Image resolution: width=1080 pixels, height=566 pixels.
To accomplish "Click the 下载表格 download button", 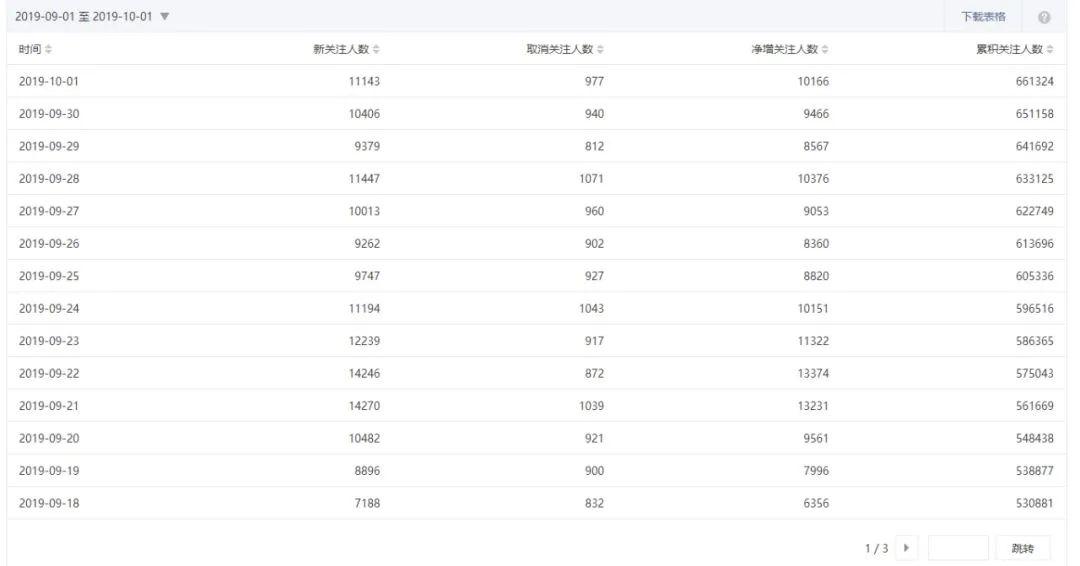I will 983,17.
